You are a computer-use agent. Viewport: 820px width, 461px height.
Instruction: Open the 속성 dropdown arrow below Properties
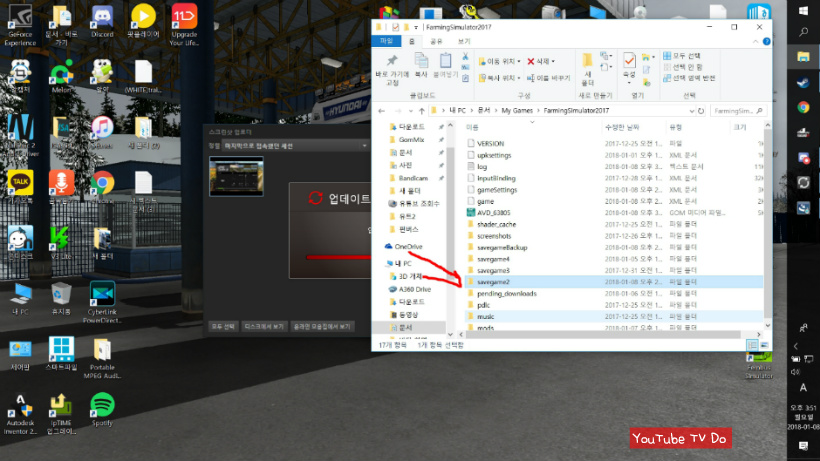pyautogui.click(x=629, y=83)
